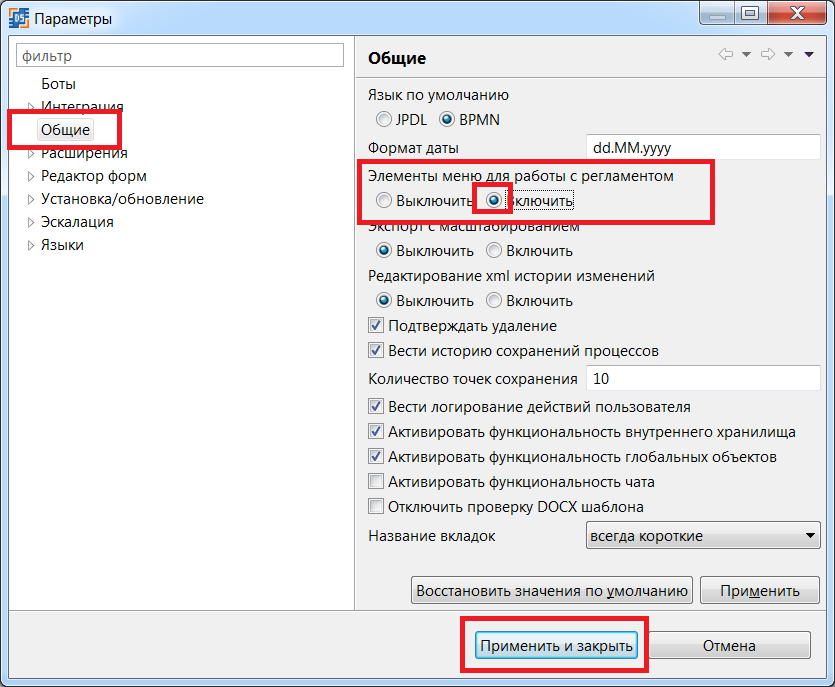
Task: Enable the chat functionality checkbox
Action: click(x=376, y=481)
